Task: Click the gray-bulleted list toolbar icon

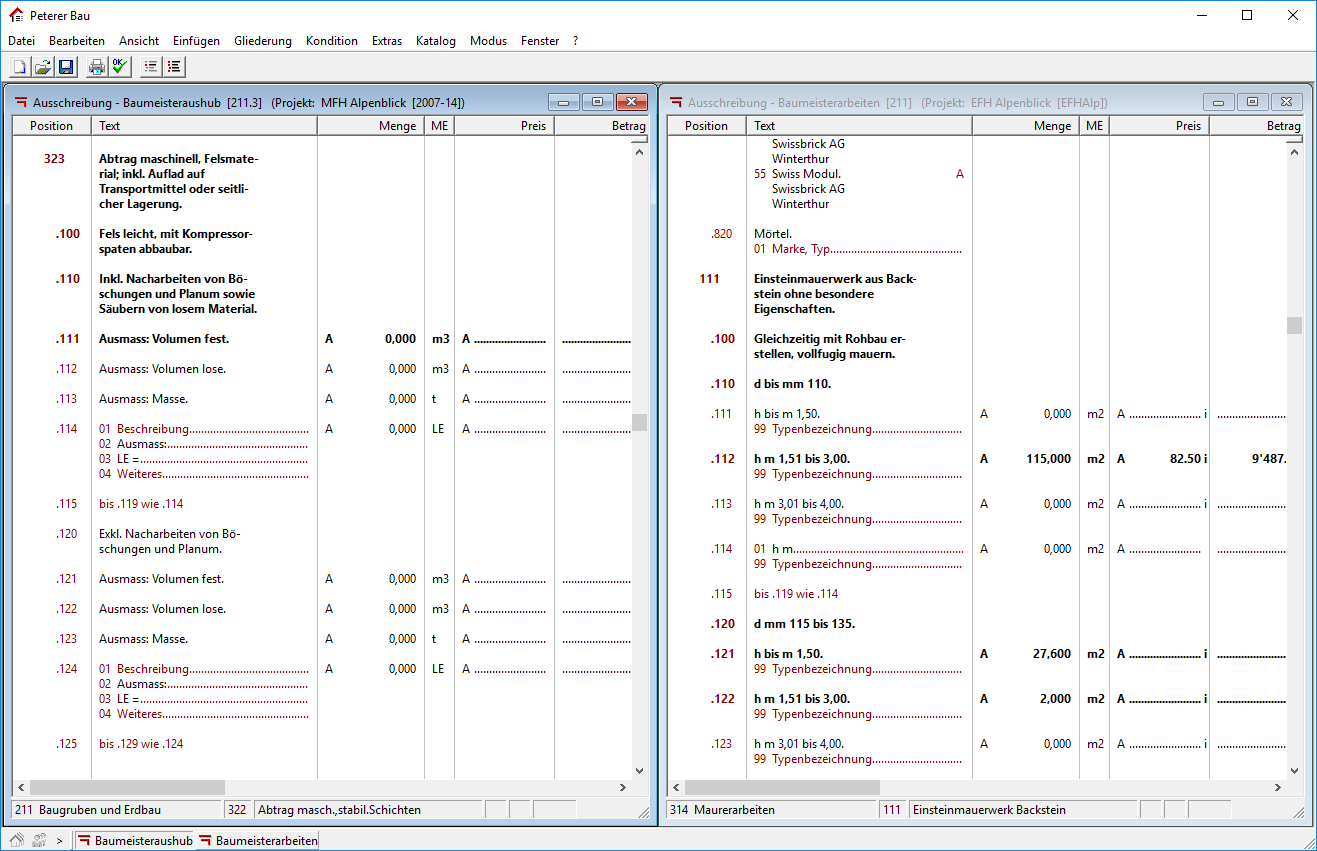Action: point(151,67)
